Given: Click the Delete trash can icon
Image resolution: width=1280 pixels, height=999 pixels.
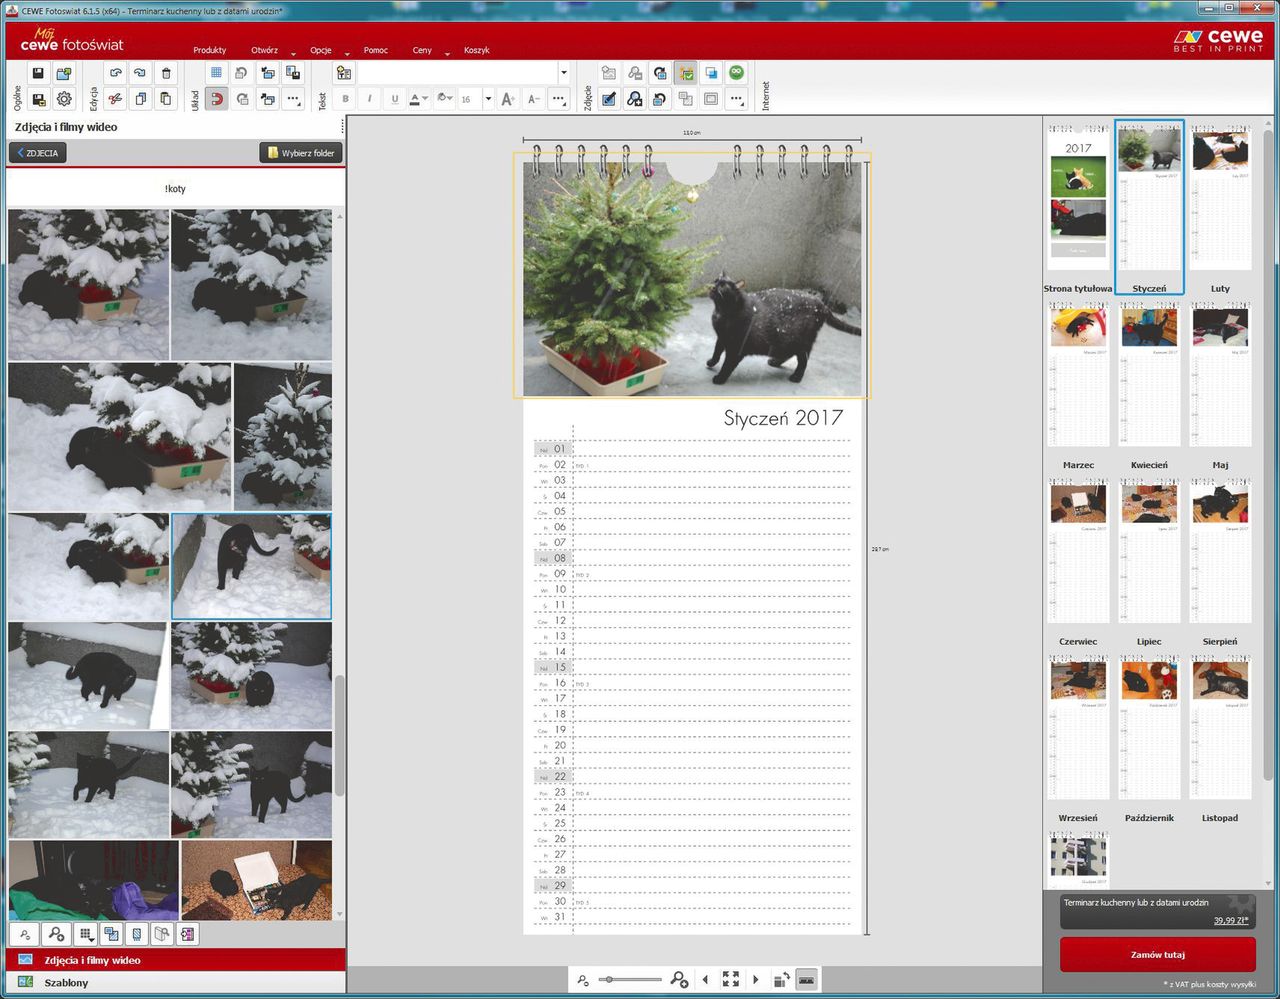Looking at the screenshot, I should click(x=166, y=74).
